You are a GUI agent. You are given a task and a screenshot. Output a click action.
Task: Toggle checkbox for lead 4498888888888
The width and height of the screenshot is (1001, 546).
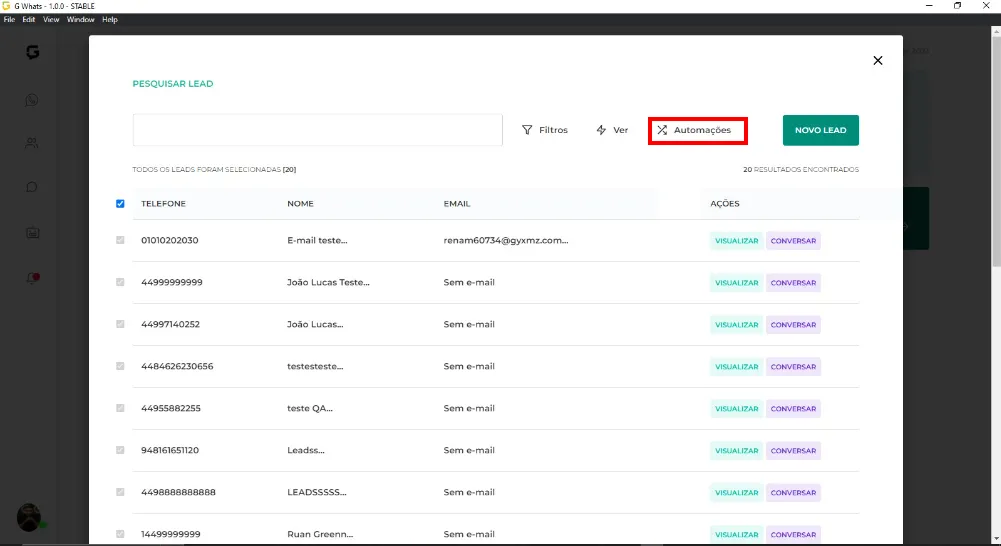point(120,492)
